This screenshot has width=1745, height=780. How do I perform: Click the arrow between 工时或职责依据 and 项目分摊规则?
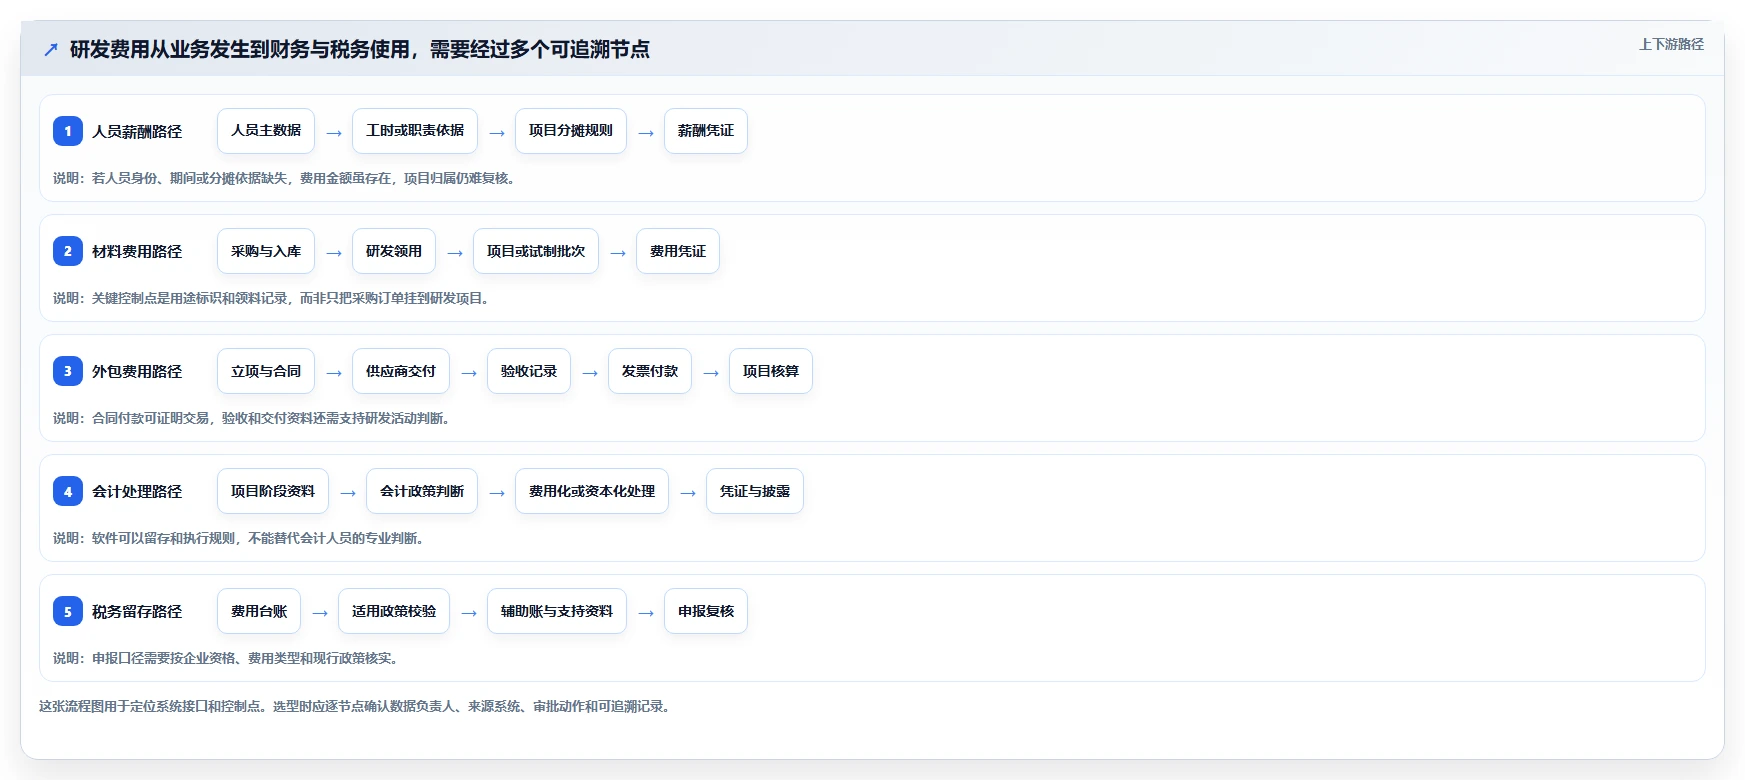(x=497, y=132)
